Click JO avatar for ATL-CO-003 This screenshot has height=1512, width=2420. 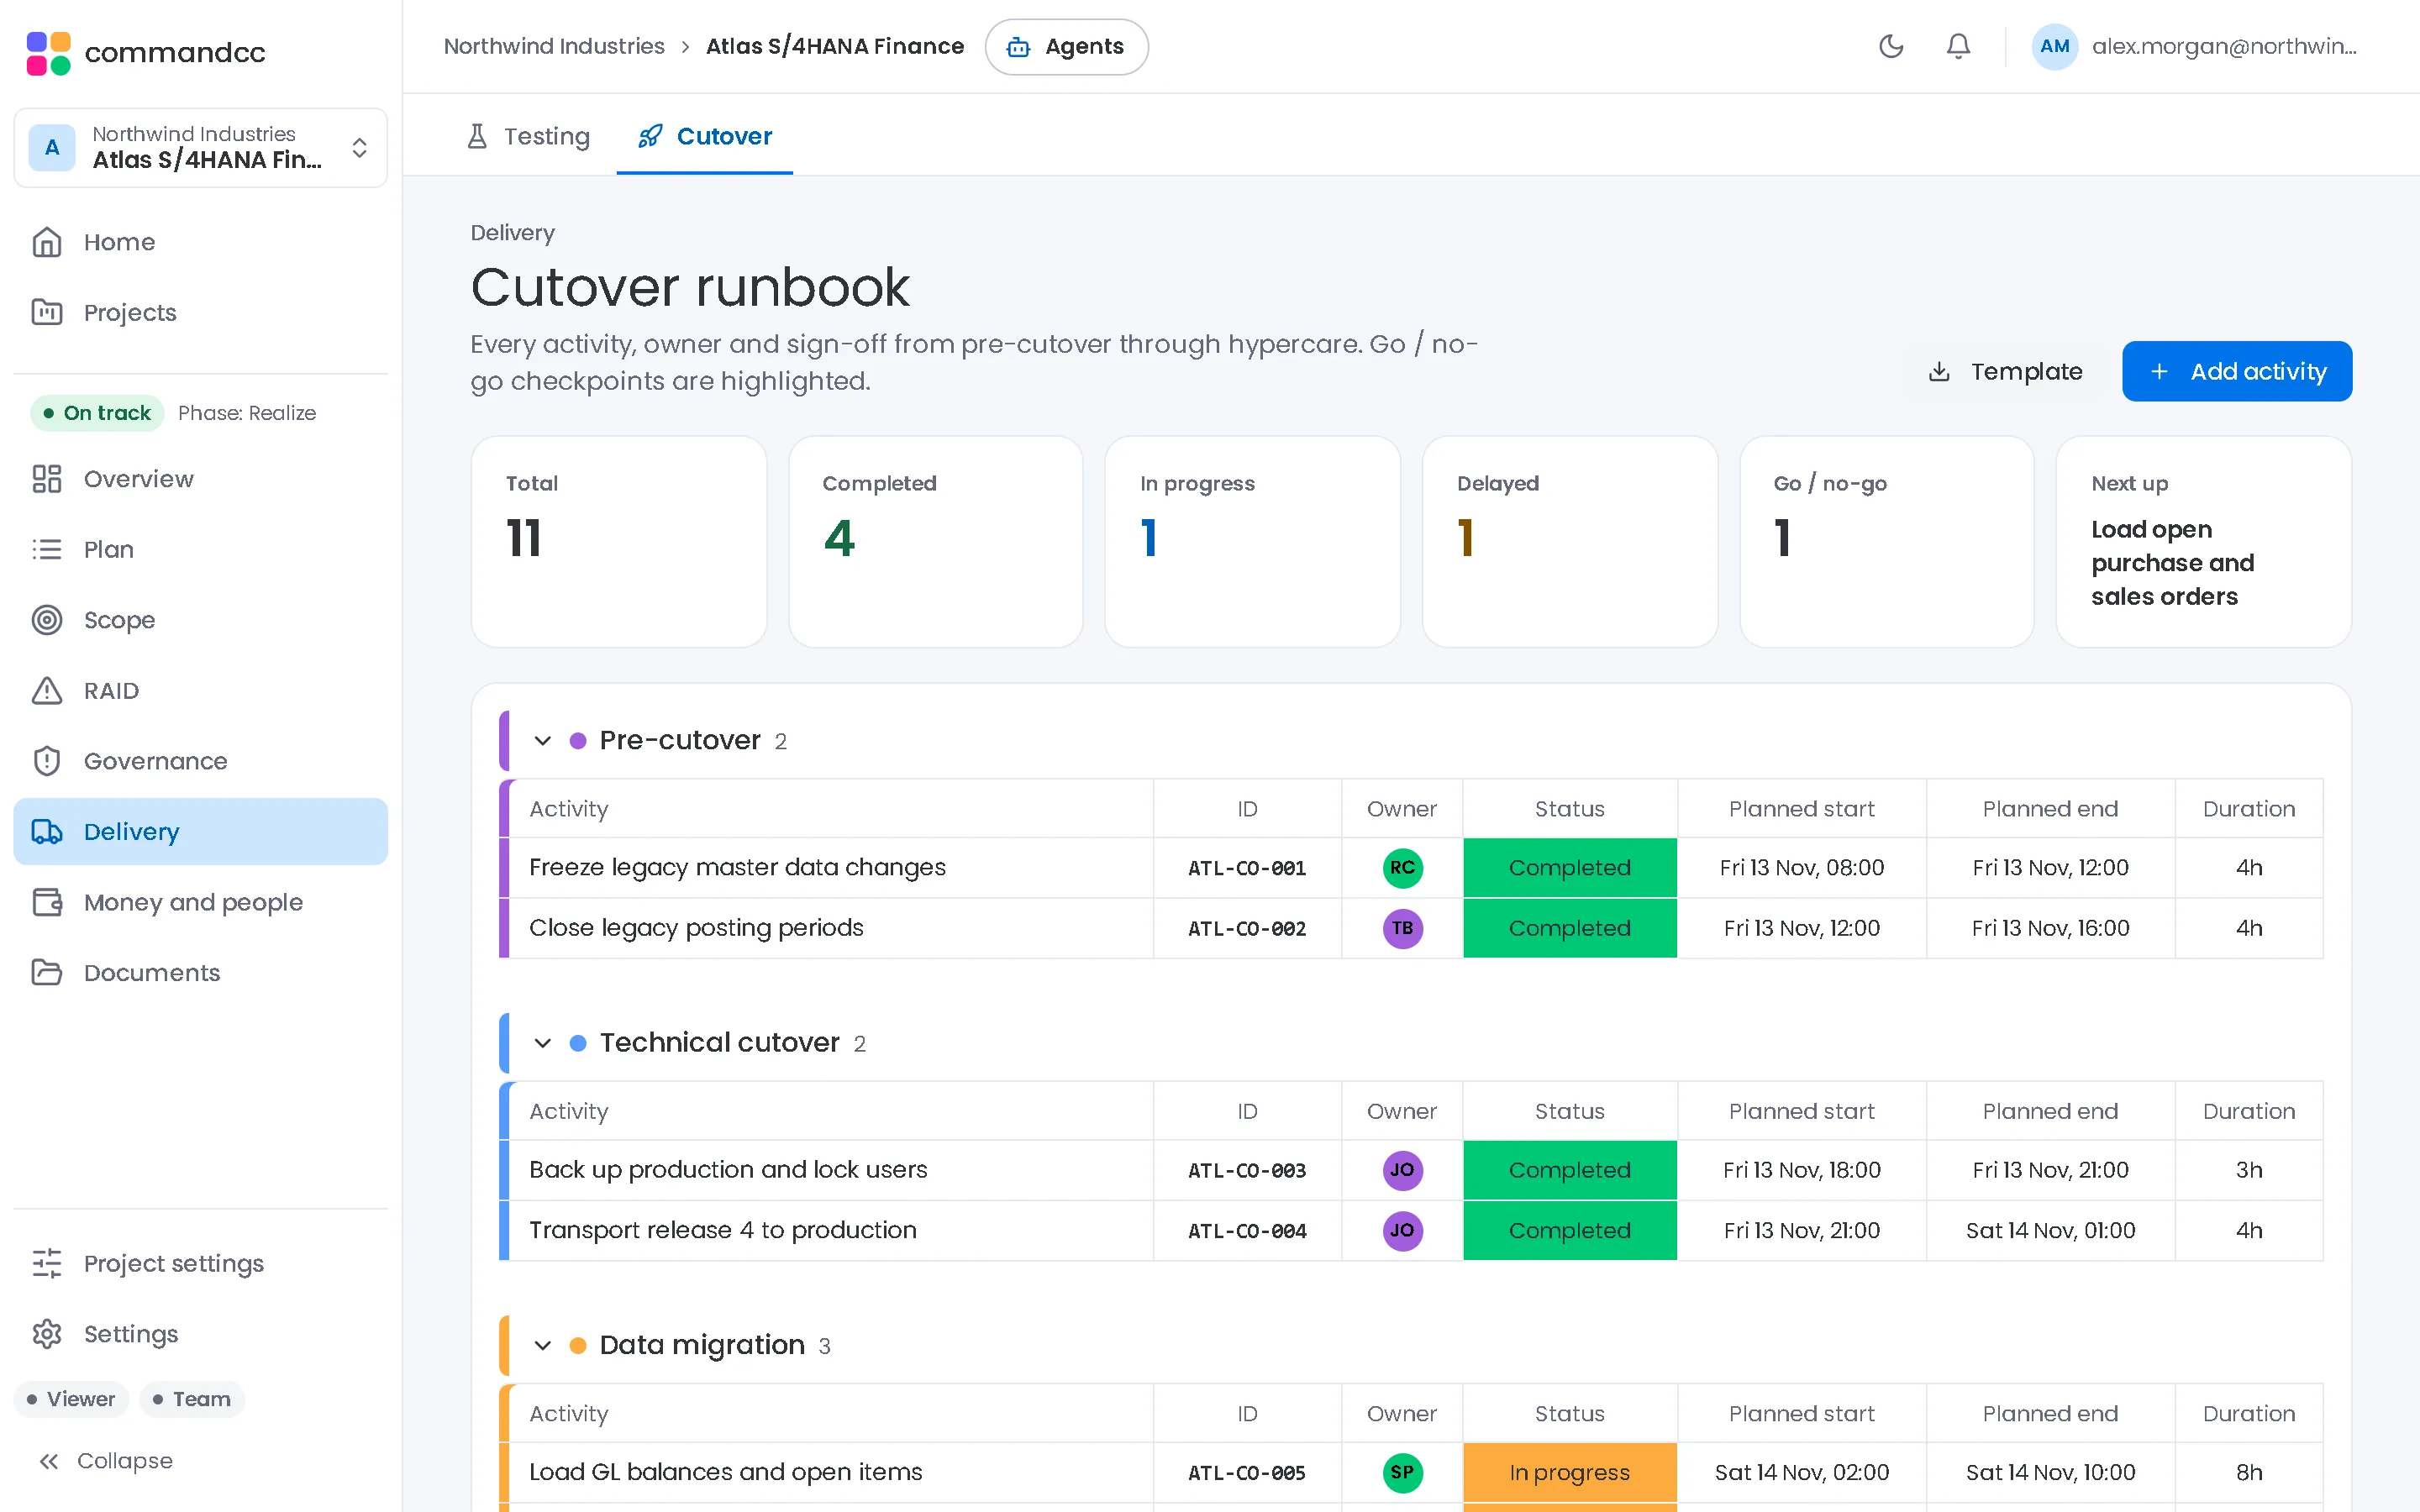1402,1170
